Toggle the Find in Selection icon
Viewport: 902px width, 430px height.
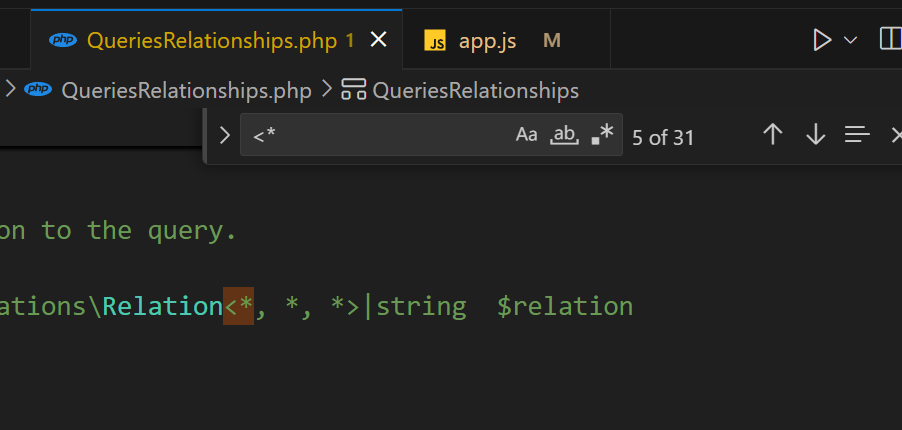[857, 135]
